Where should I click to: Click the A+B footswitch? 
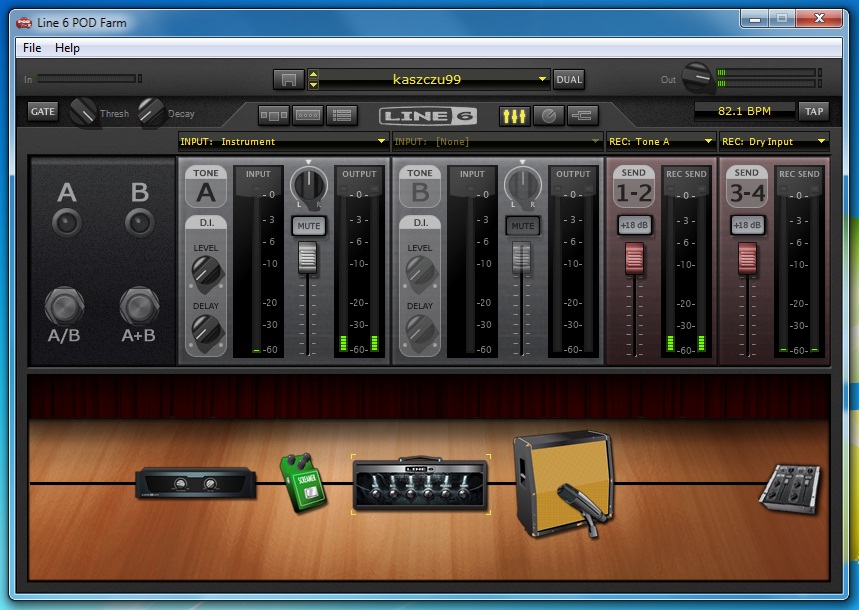(x=139, y=306)
